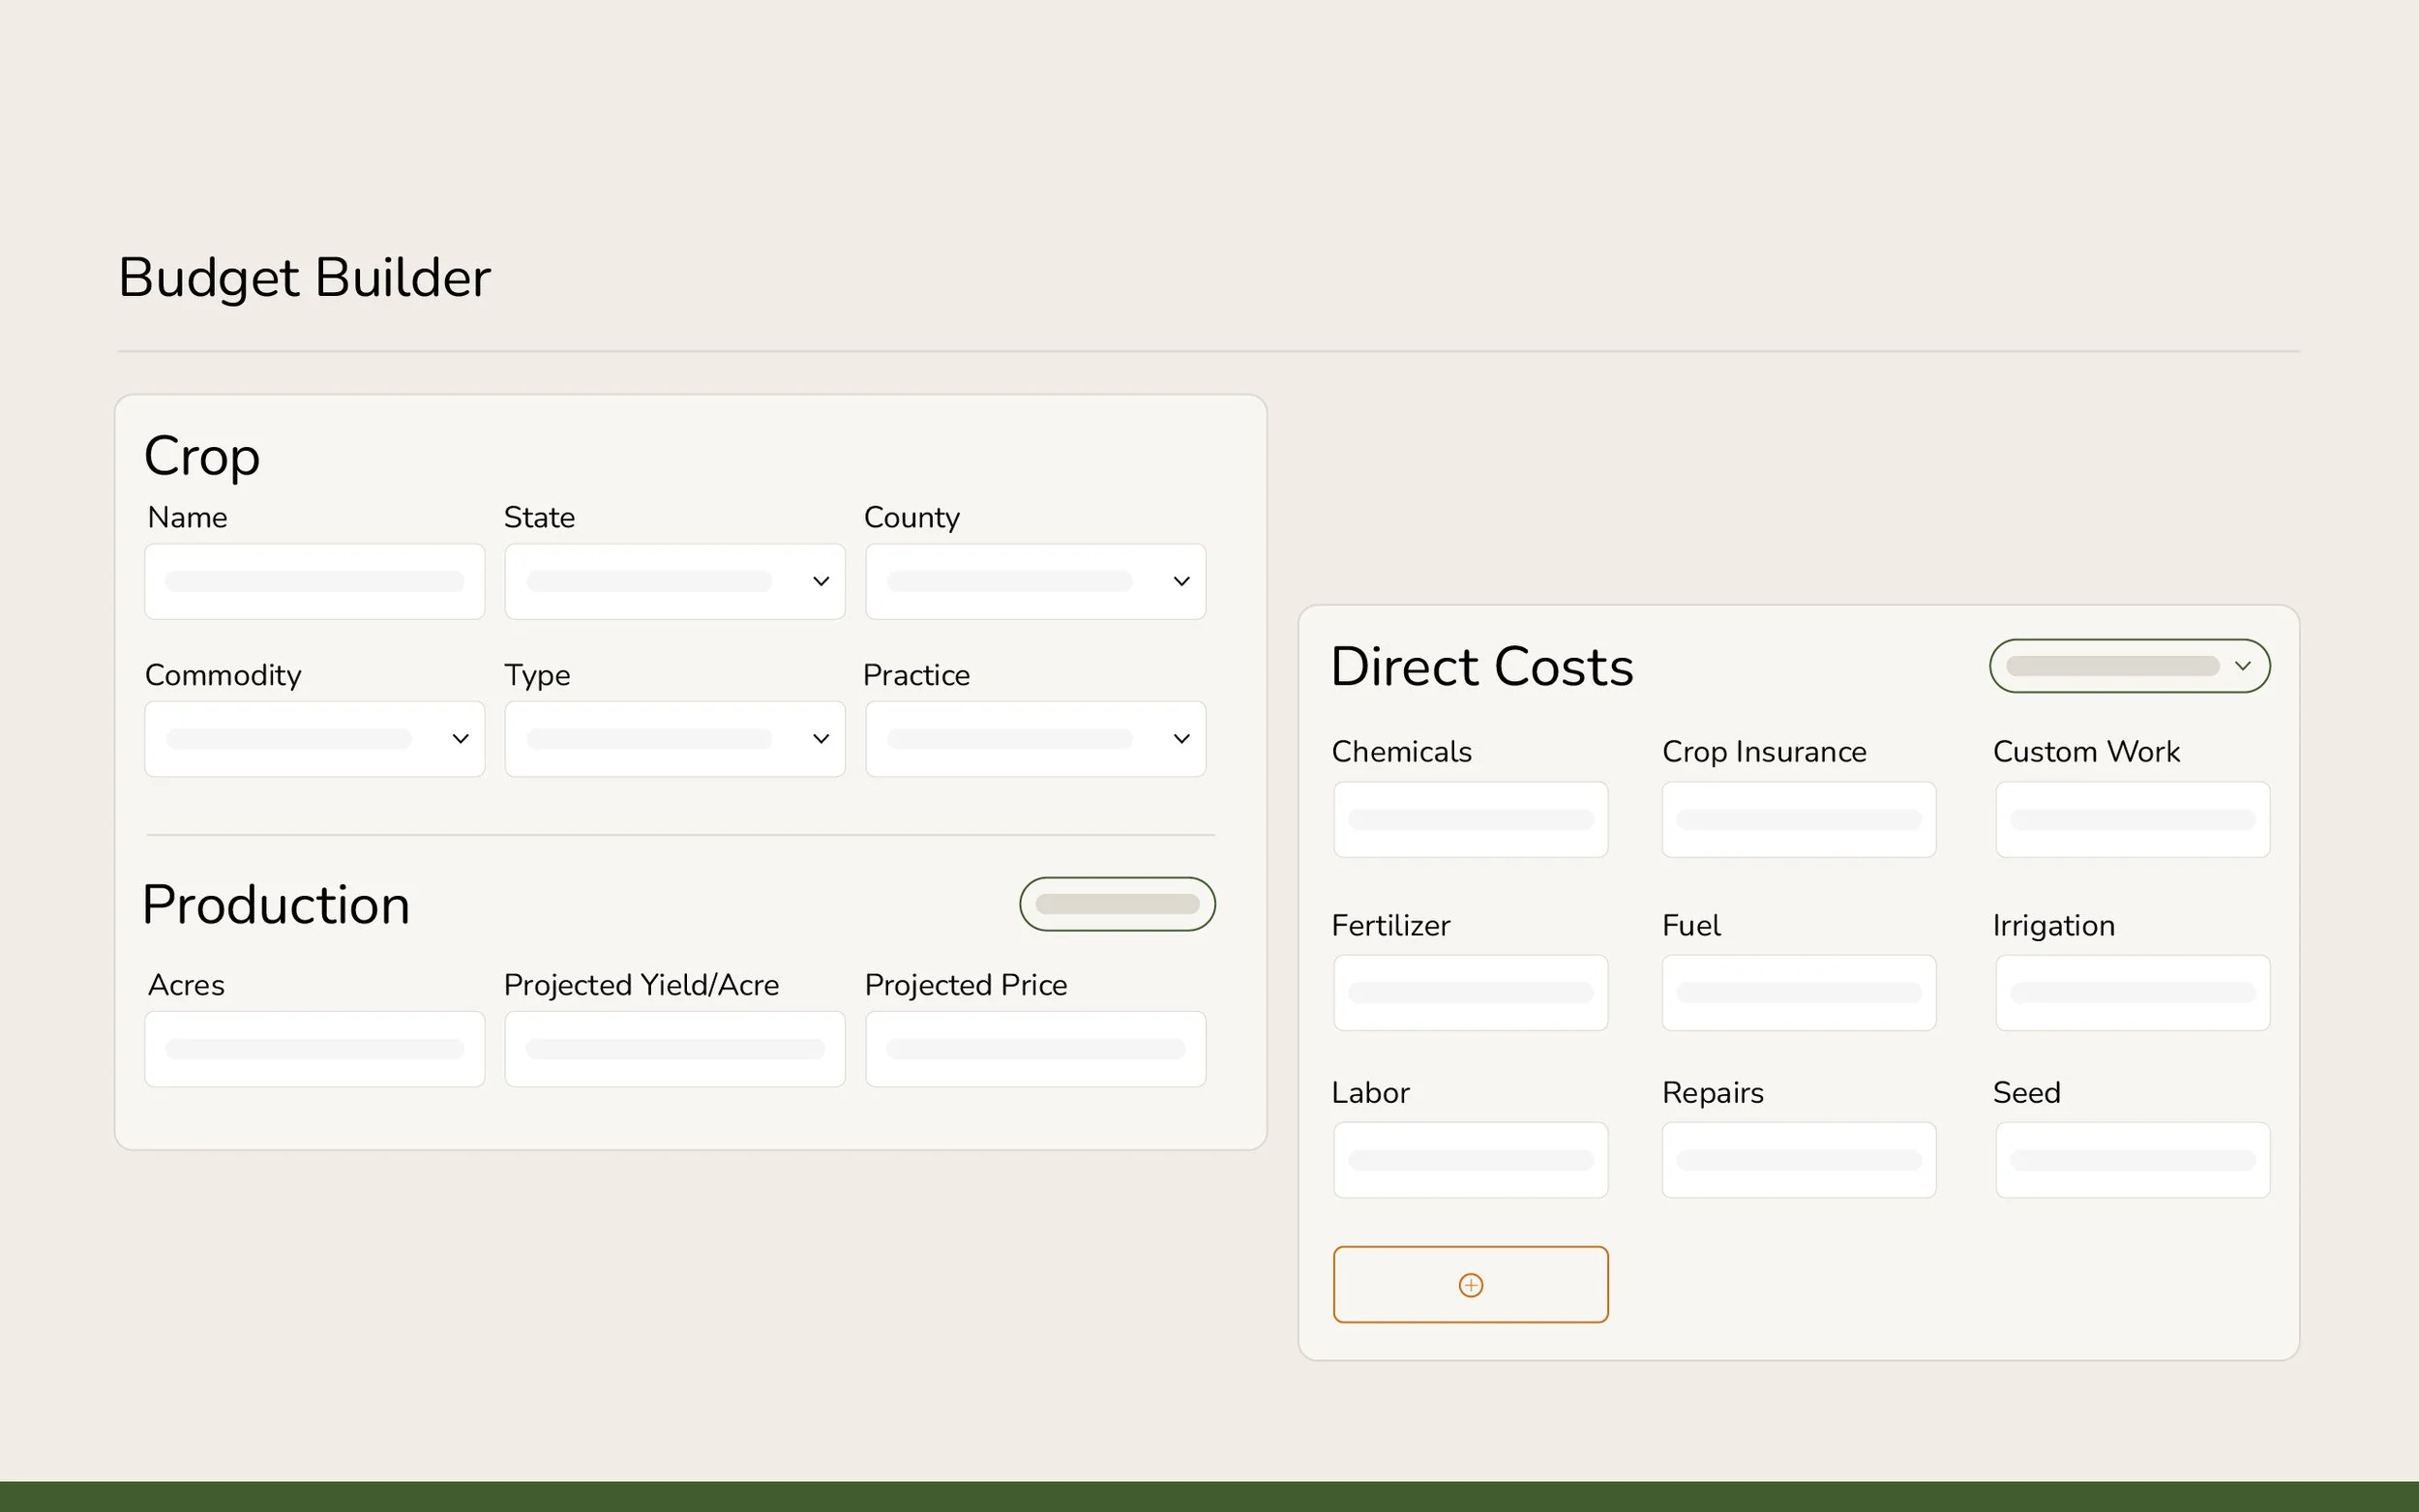2419x1512 pixels.
Task: Focus the Seed cost field
Action: pyautogui.click(x=2133, y=1160)
